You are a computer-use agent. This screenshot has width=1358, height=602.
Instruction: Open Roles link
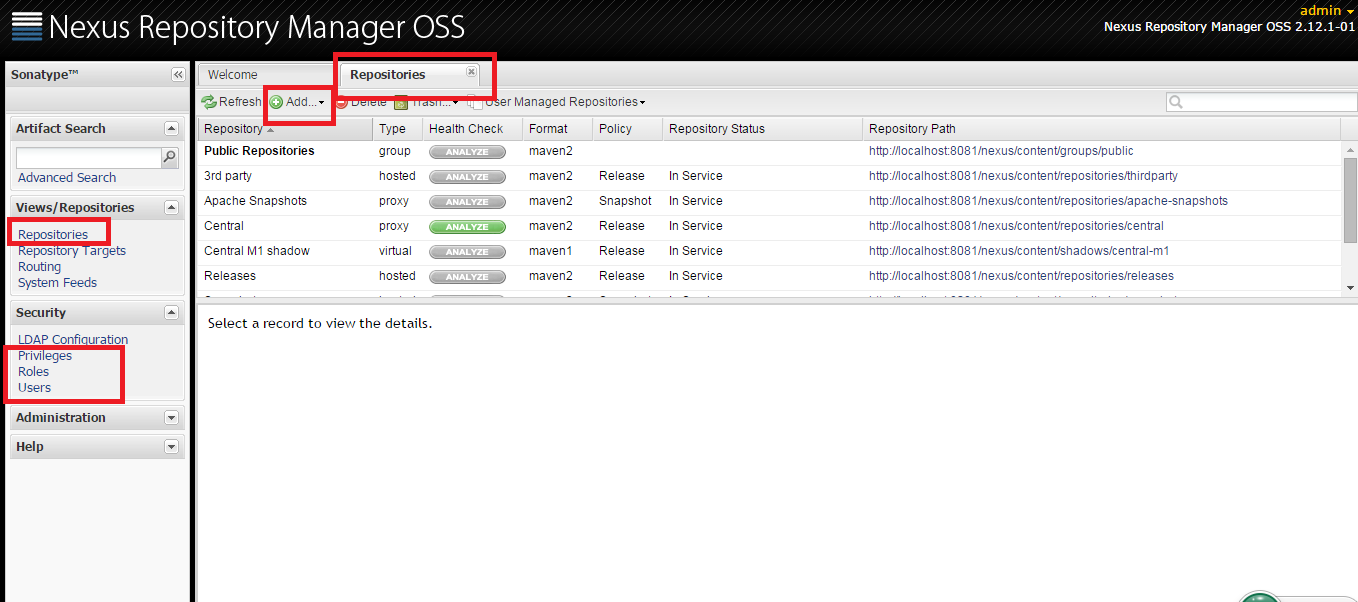33,372
